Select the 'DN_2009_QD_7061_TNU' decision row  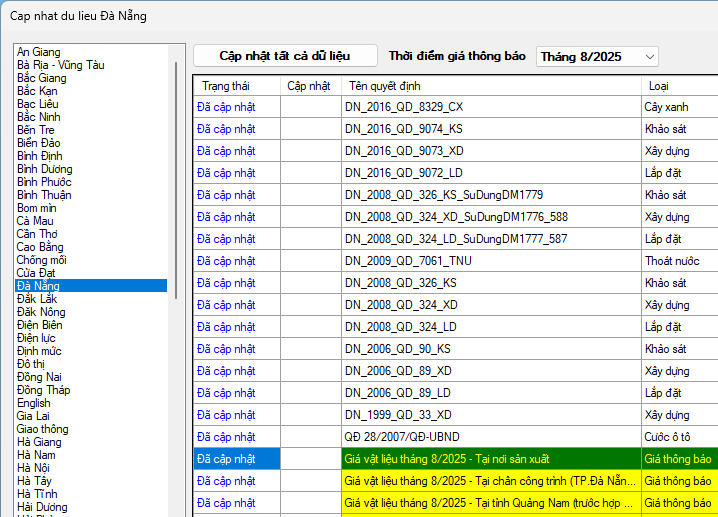pyautogui.click(x=408, y=261)
